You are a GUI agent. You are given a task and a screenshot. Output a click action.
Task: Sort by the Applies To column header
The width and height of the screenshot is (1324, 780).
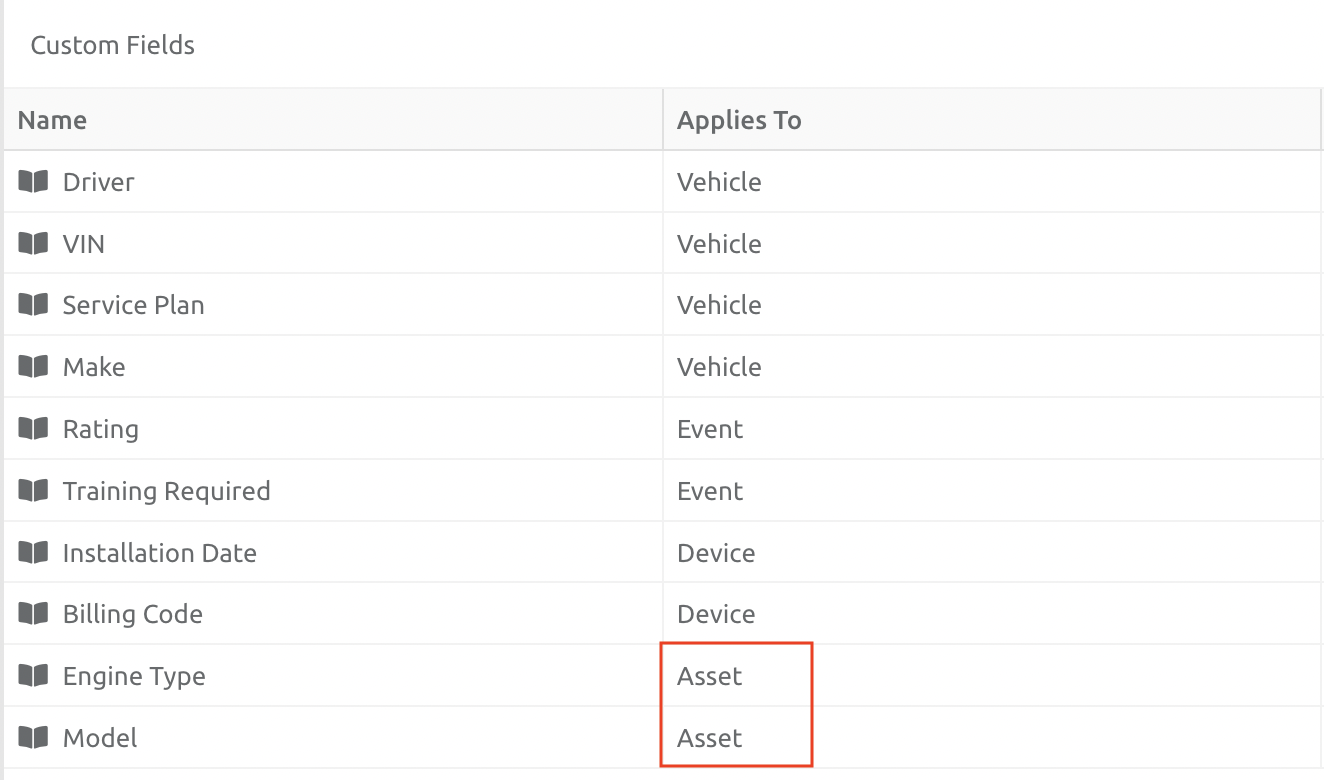739,119
